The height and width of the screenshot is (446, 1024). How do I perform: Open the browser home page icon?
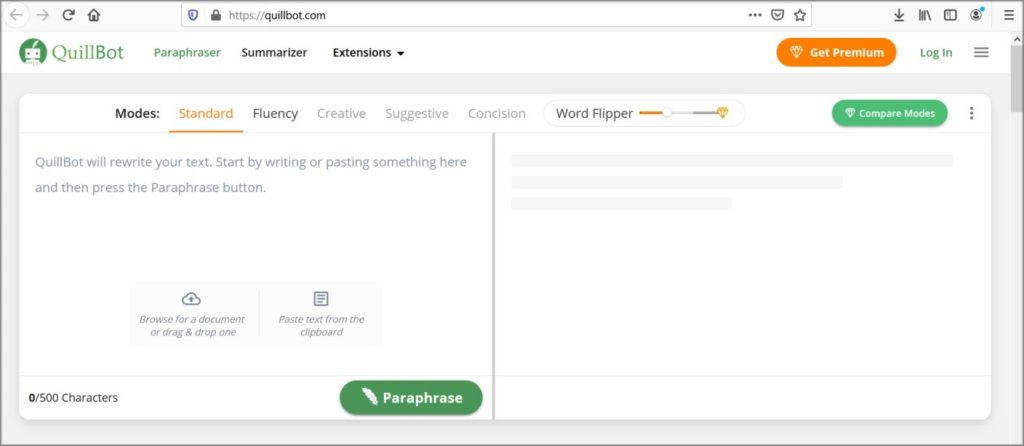tap(94, 15)
